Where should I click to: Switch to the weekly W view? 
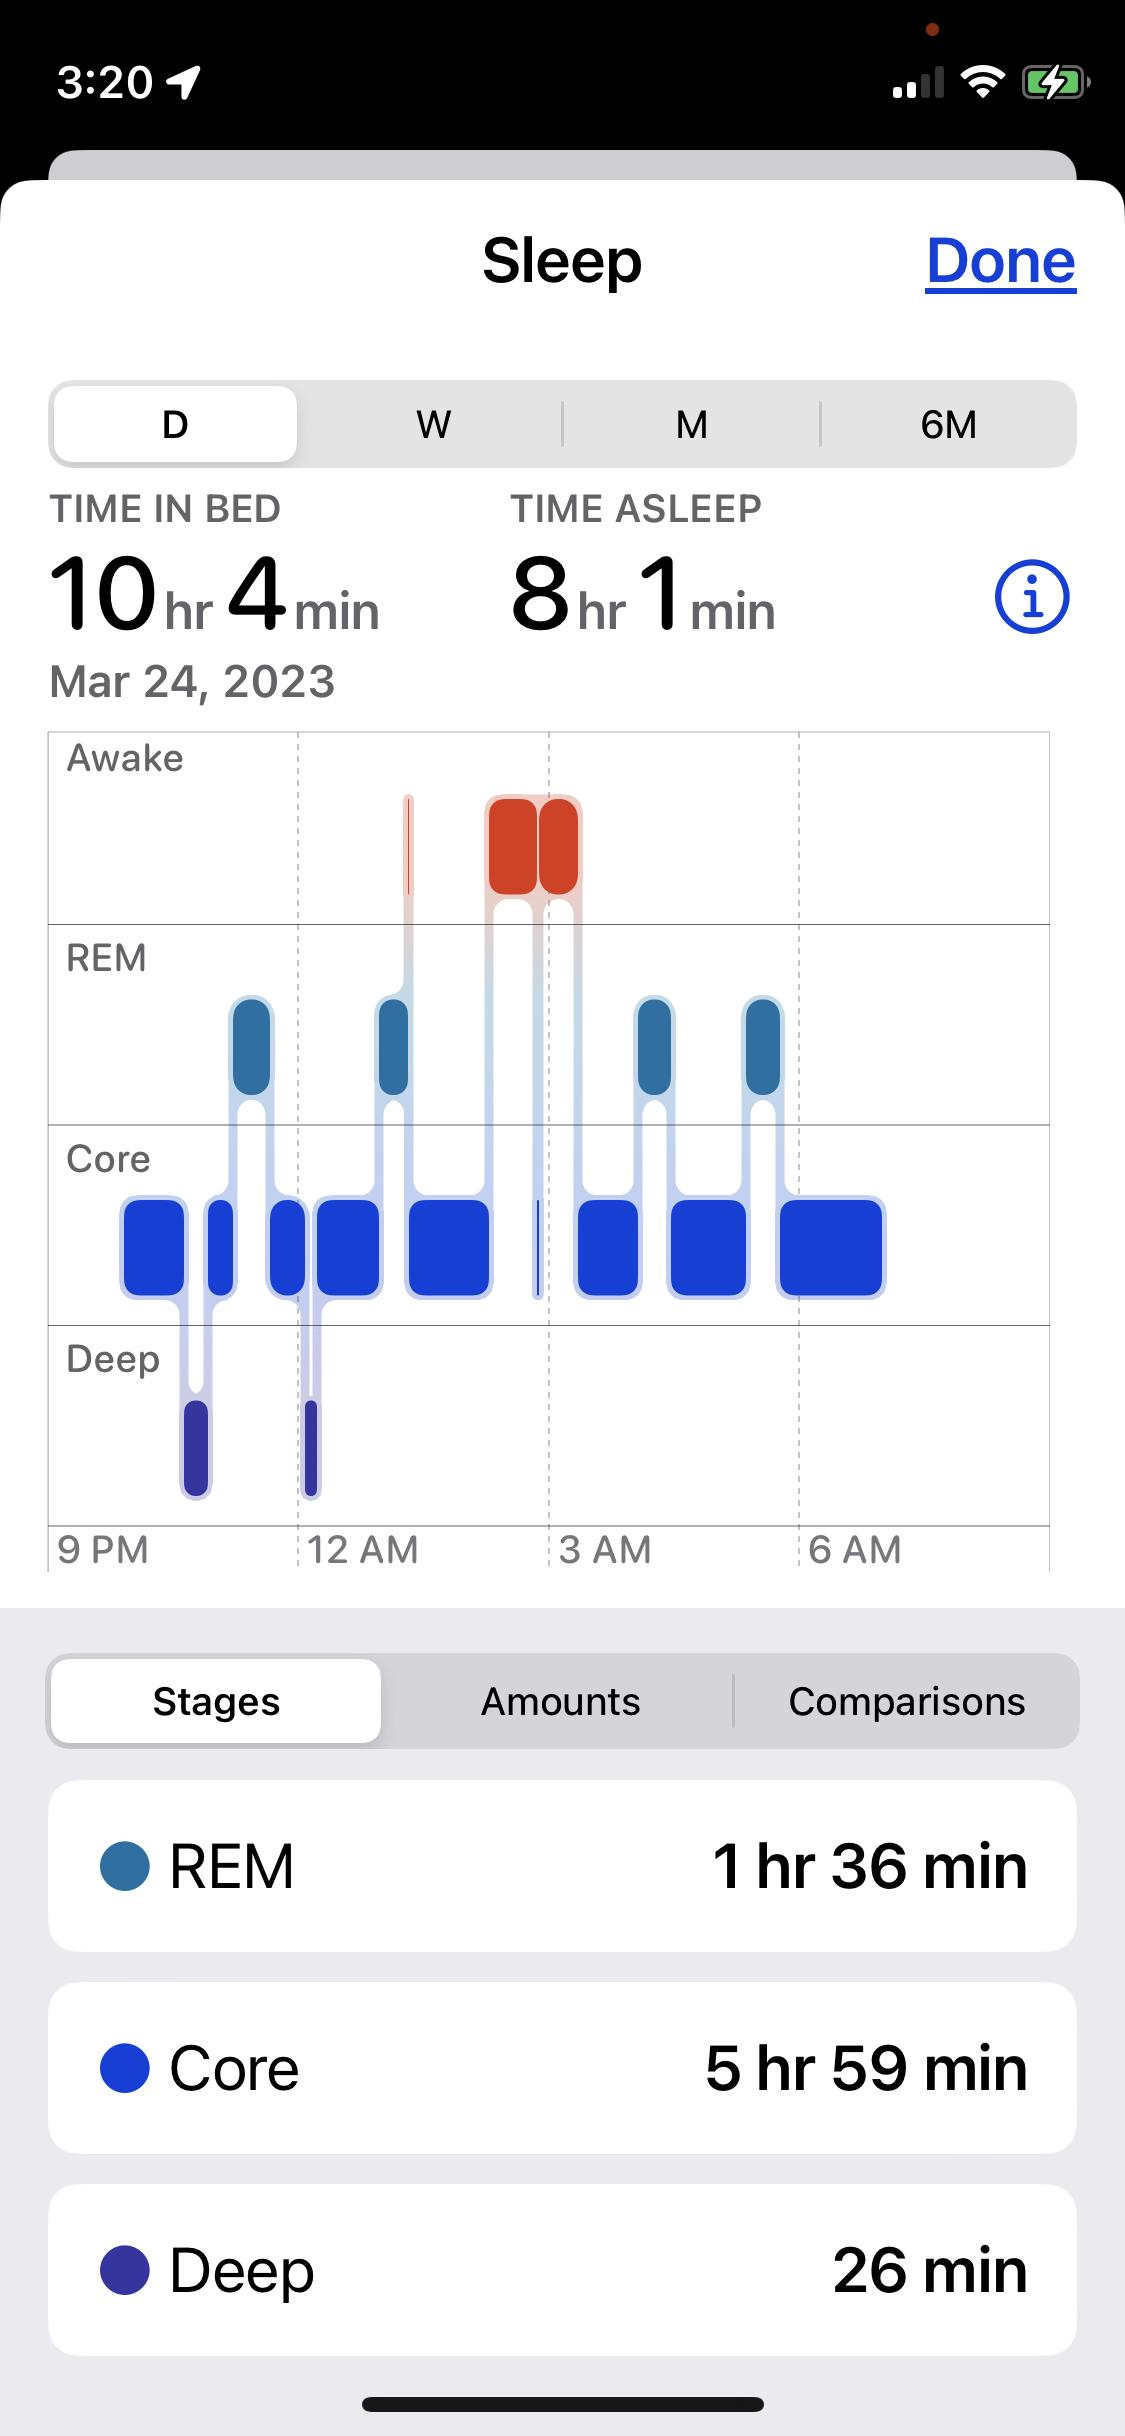click(433, 424)
